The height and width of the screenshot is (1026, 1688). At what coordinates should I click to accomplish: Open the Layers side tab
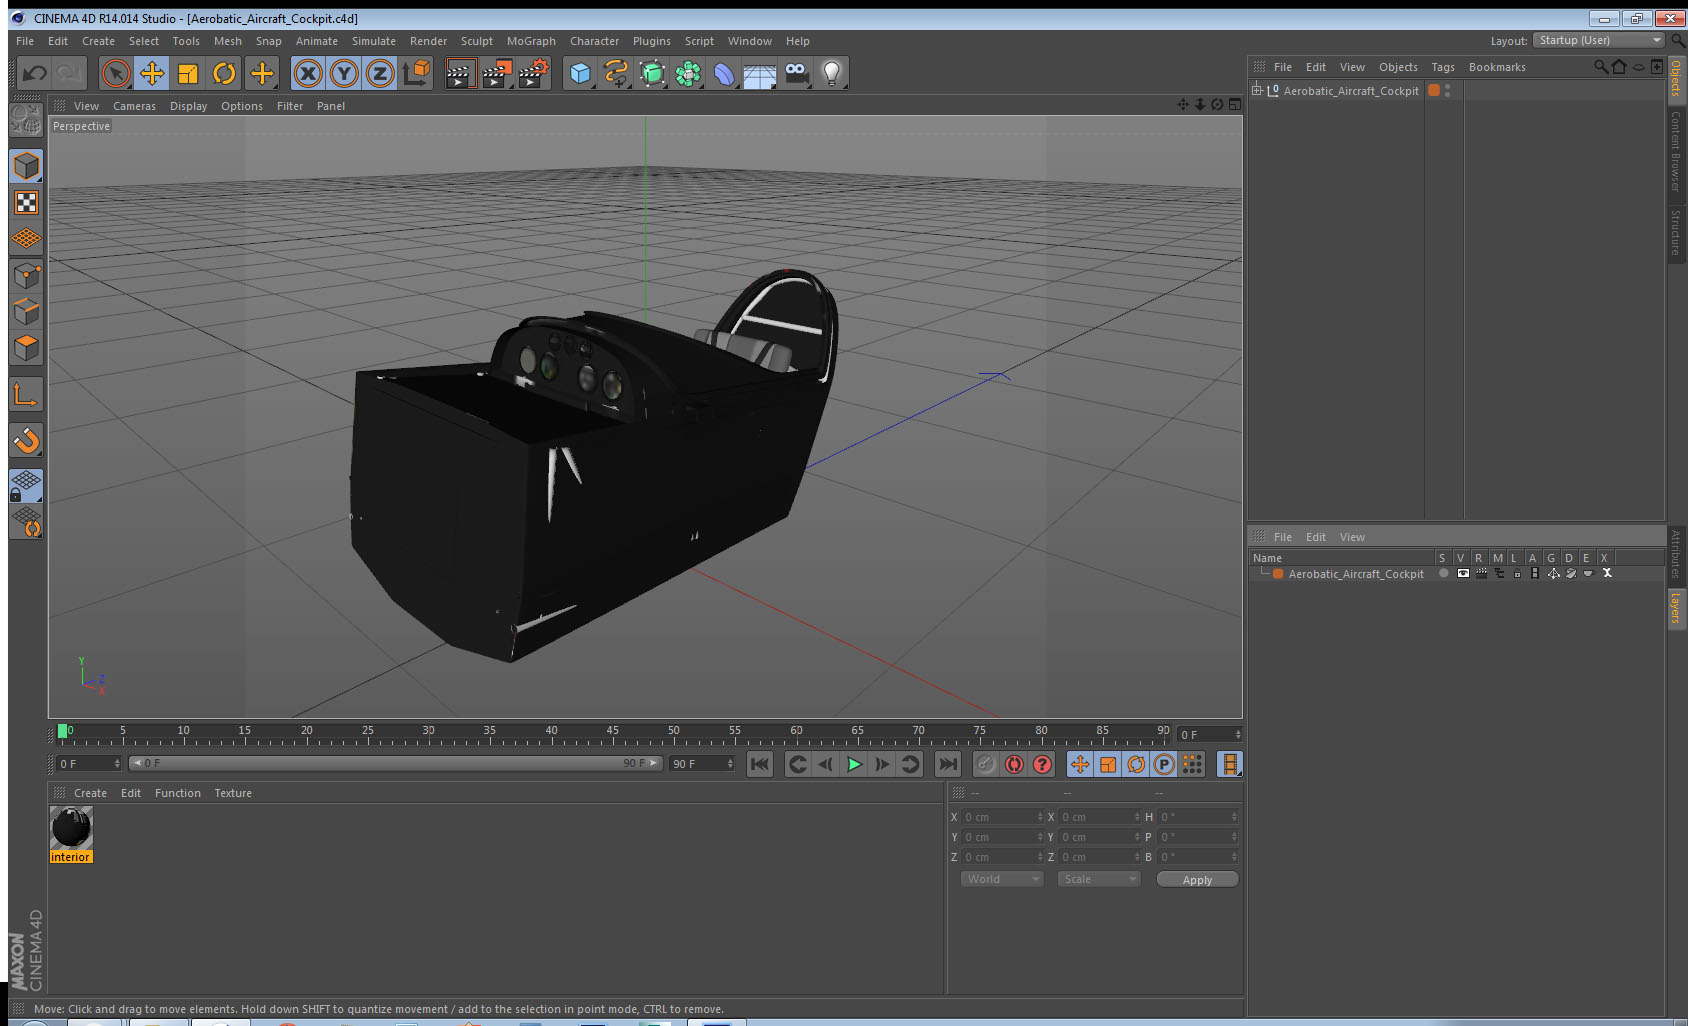coord(1676,608)
